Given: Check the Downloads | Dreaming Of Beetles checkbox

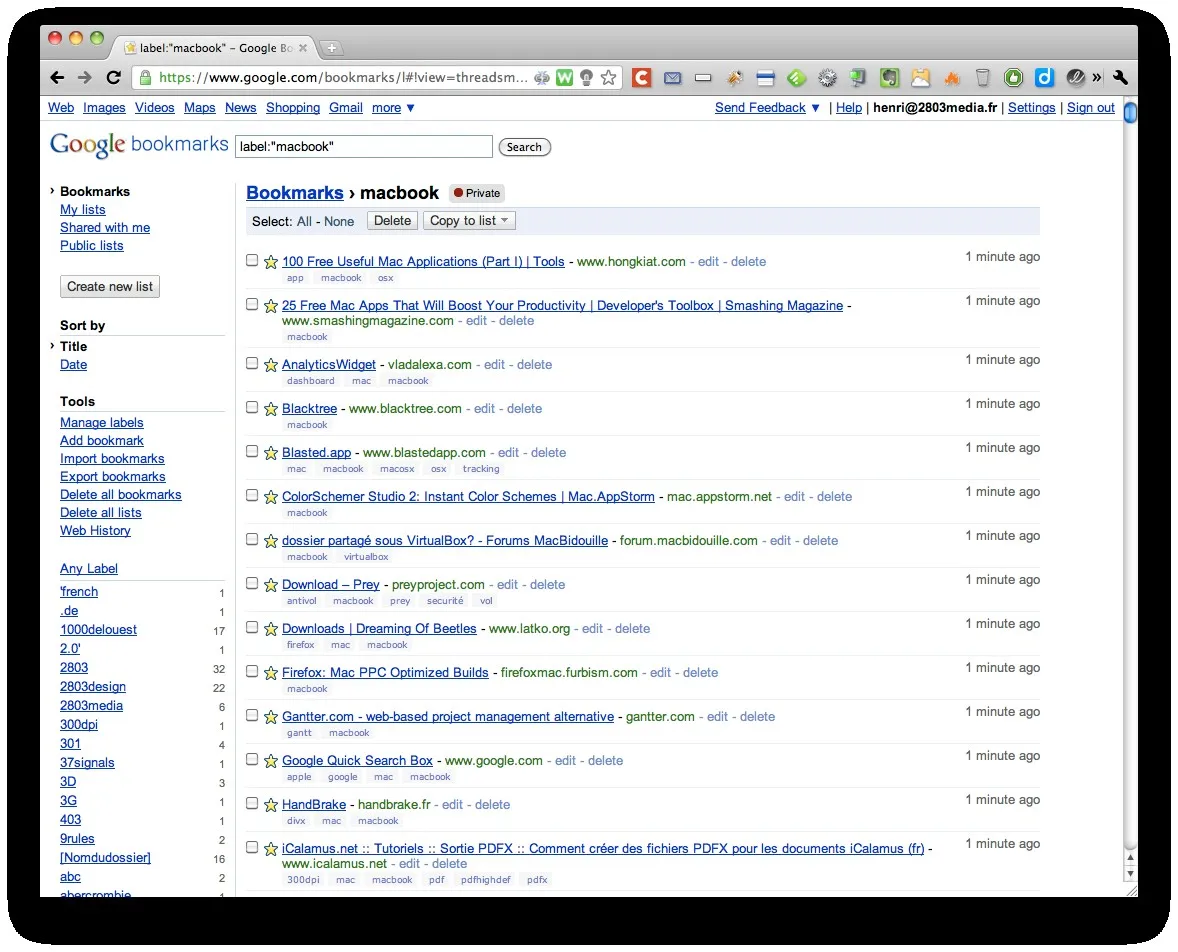Looking at the screenshot, I should point(252,627).
